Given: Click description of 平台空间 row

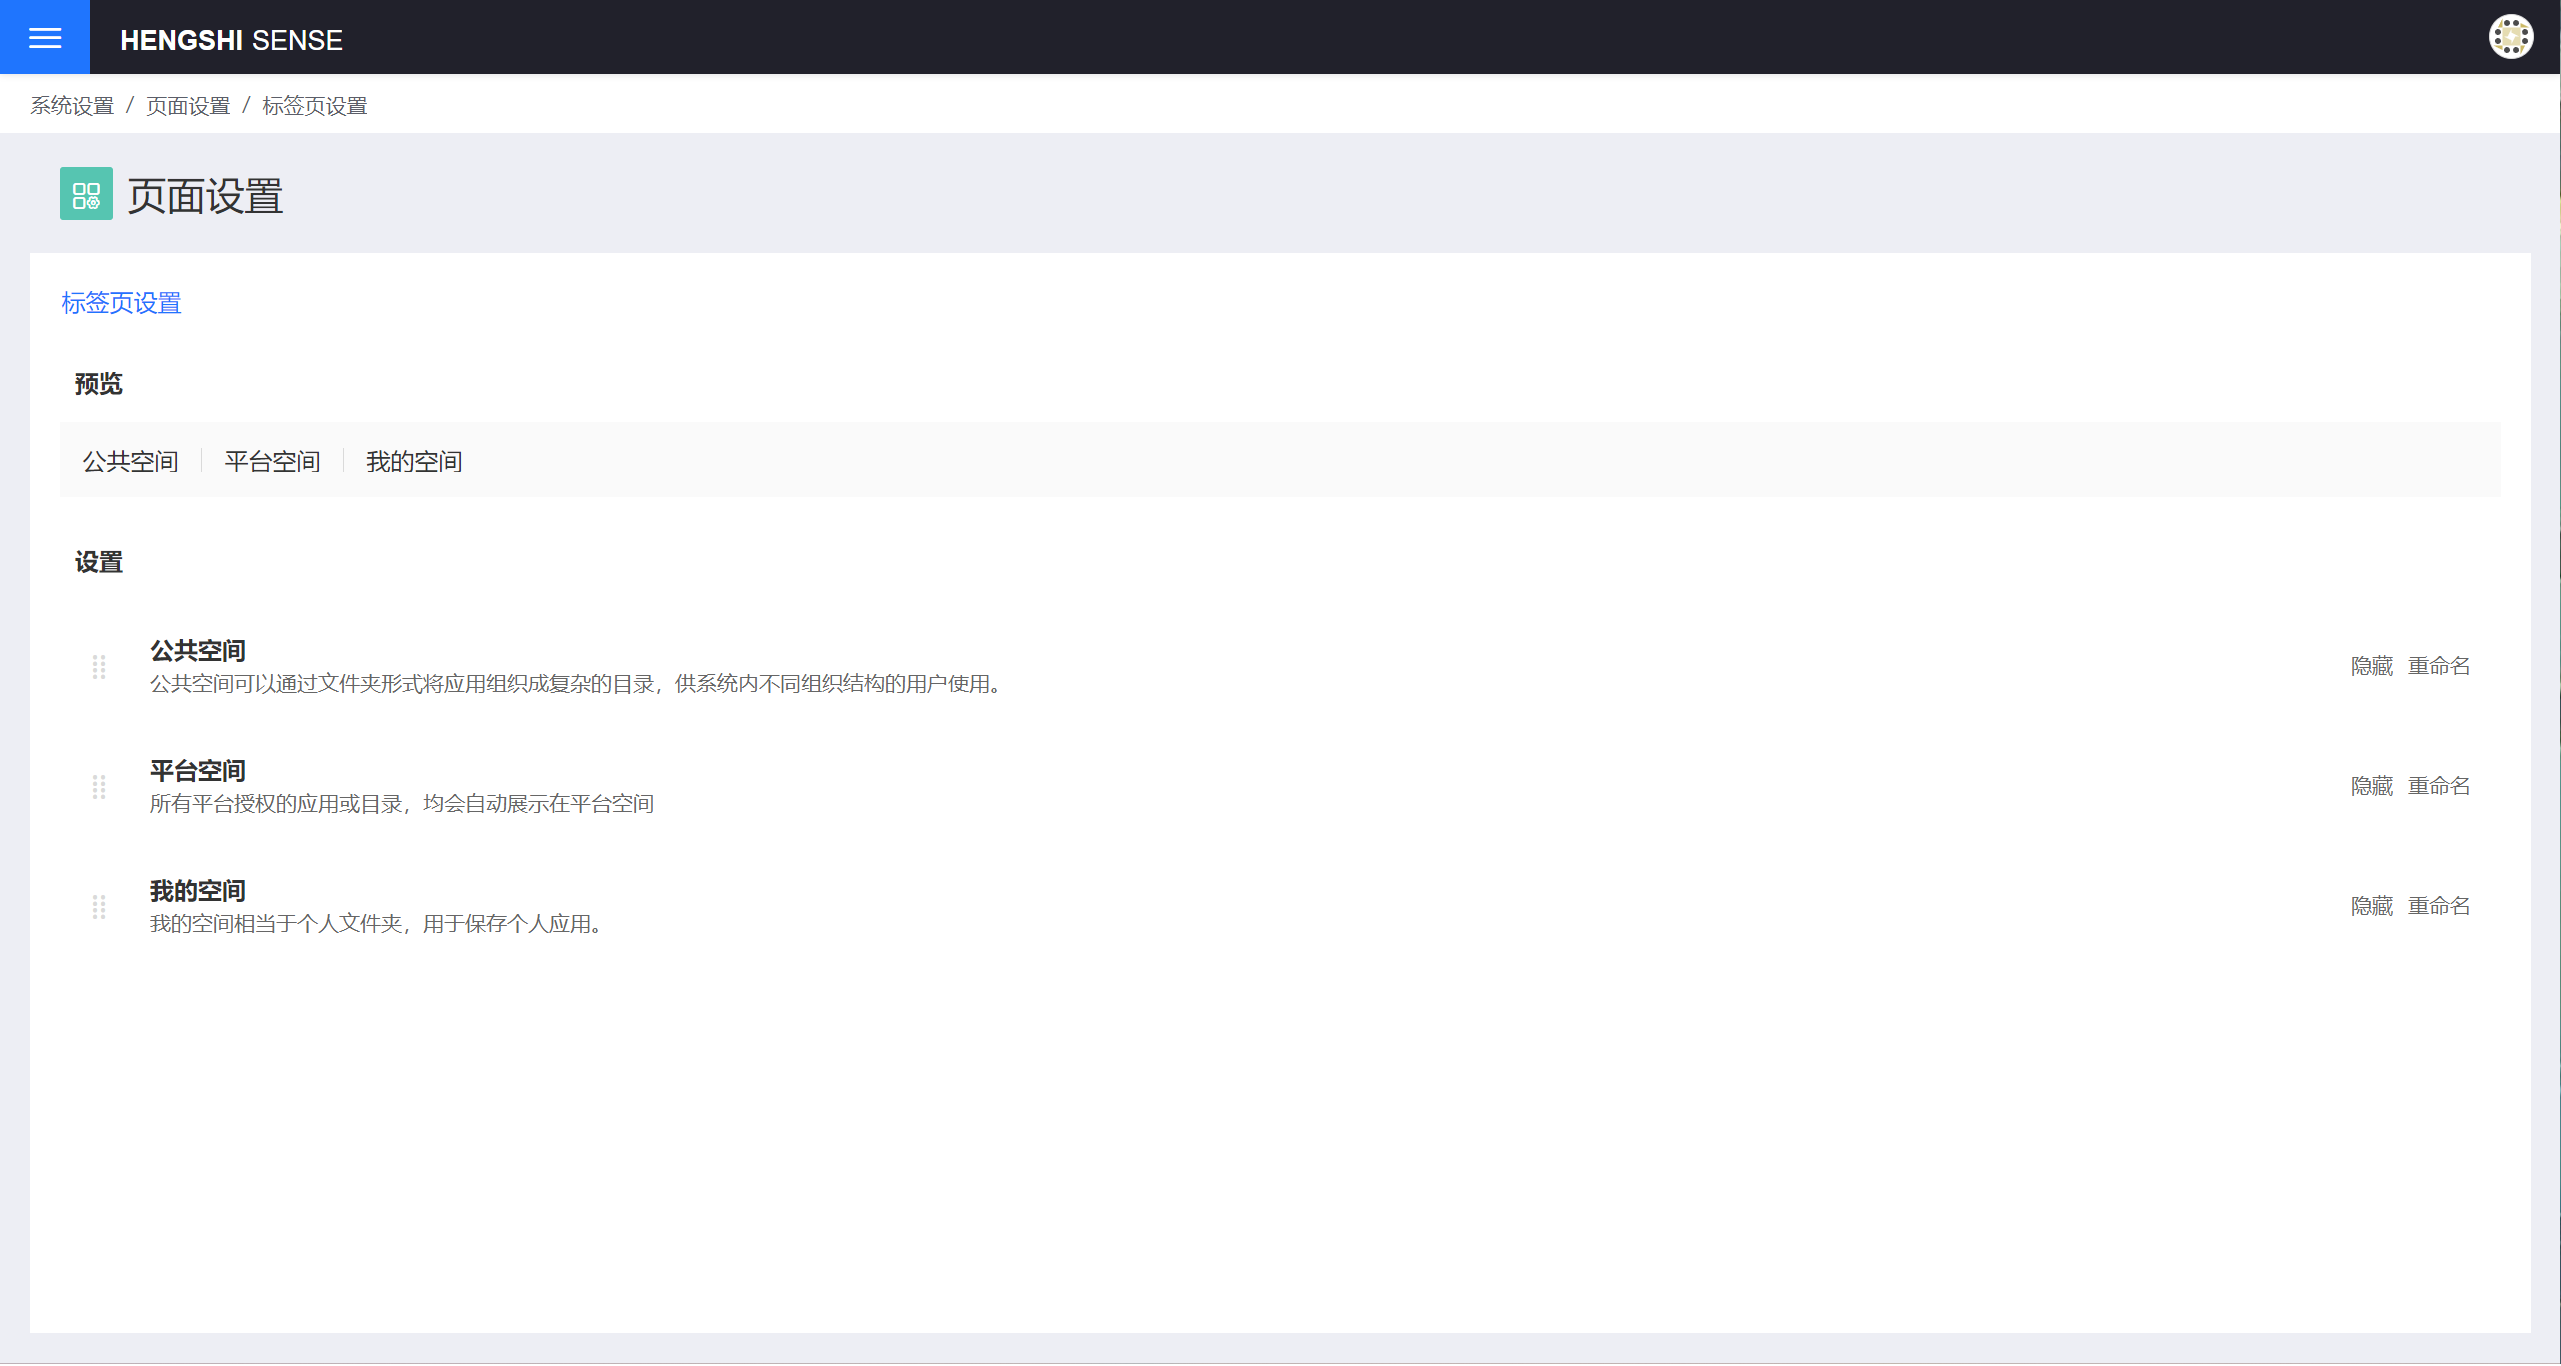Looking at the screenshot, I should pyautogui.click(x=402, y=804).
